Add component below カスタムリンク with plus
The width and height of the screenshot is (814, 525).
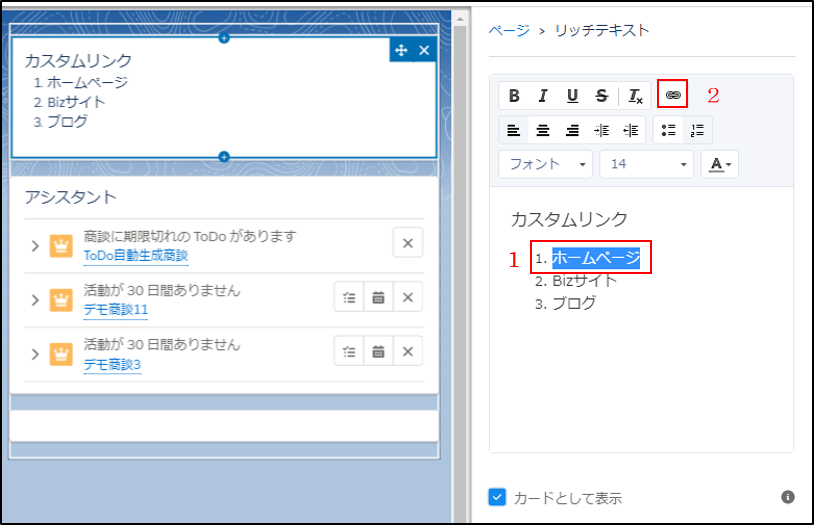[224, 156]
